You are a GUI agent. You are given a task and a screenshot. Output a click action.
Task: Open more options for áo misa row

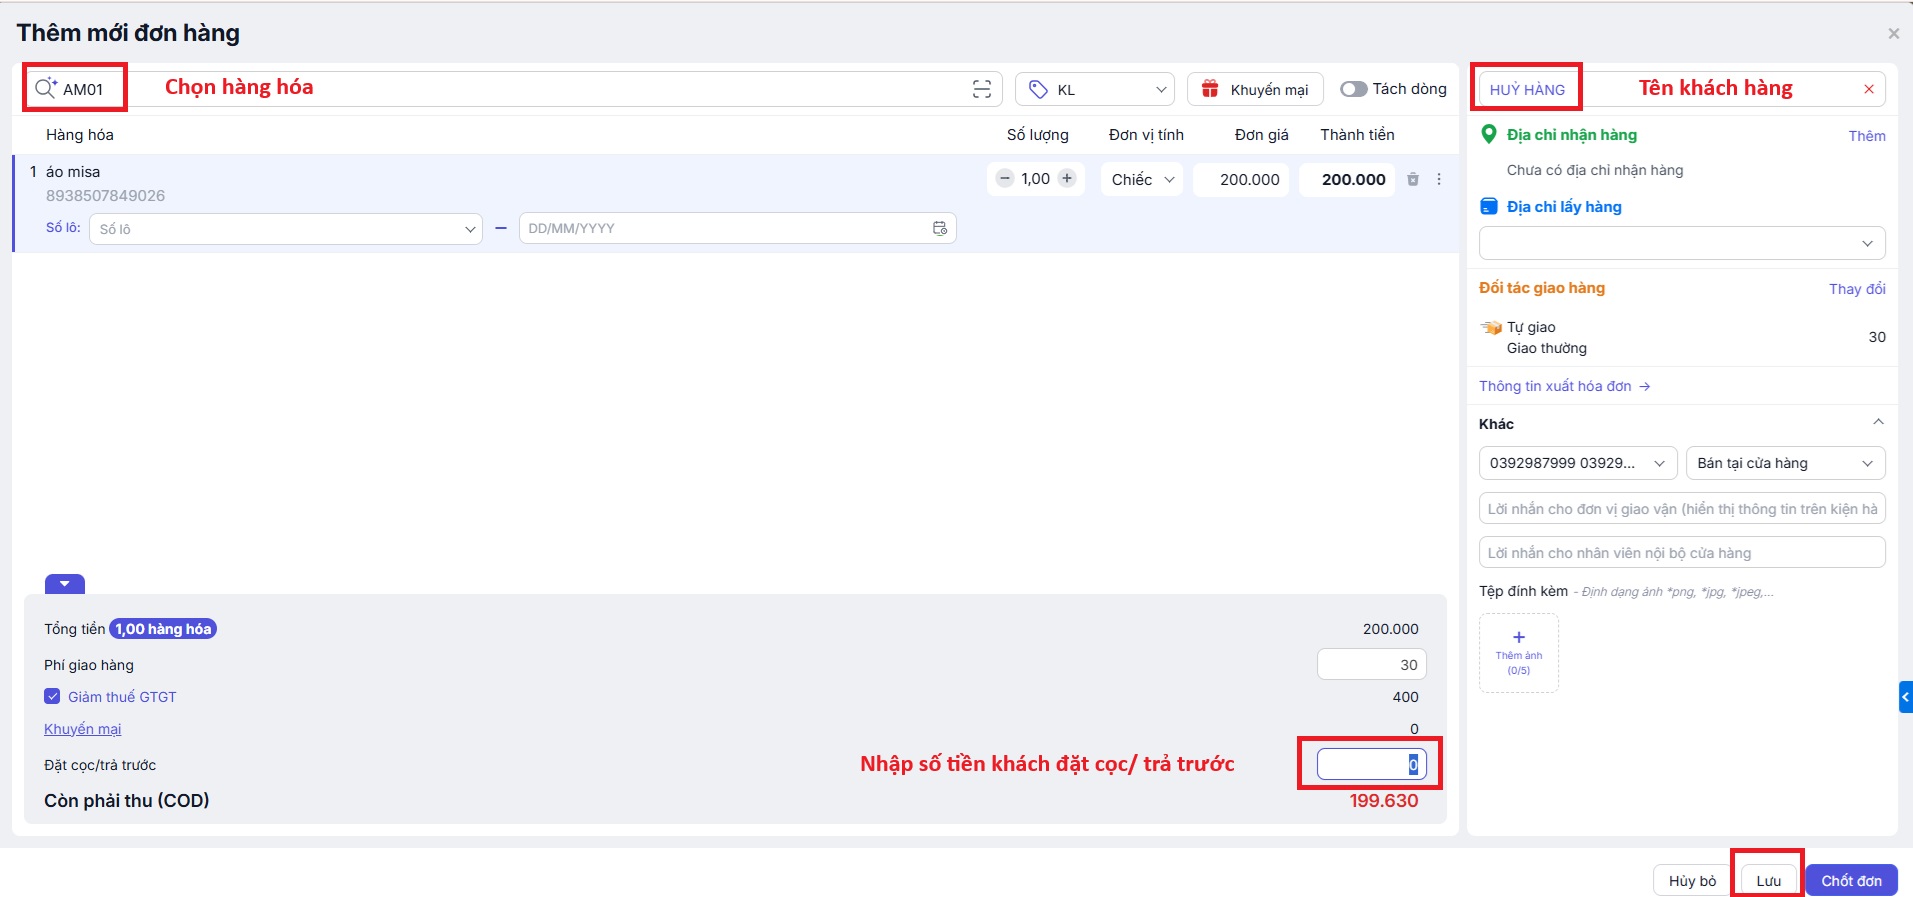[x=1439, y=179]
